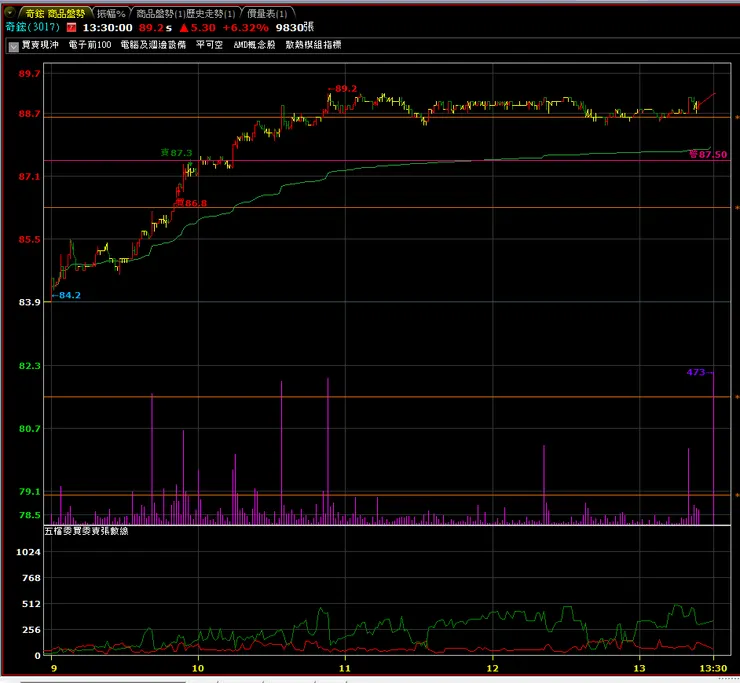The height and width of the screenshot is (683, 740).
Task: Click the stock name 奇鋐(3017)
Action: tap(33, 27)
